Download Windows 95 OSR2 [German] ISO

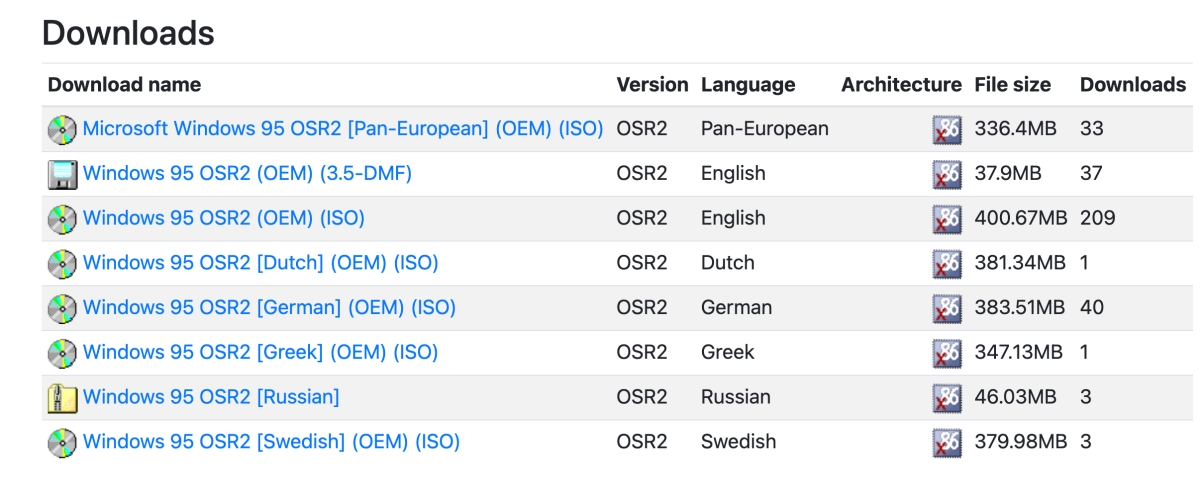click(269, 307)
